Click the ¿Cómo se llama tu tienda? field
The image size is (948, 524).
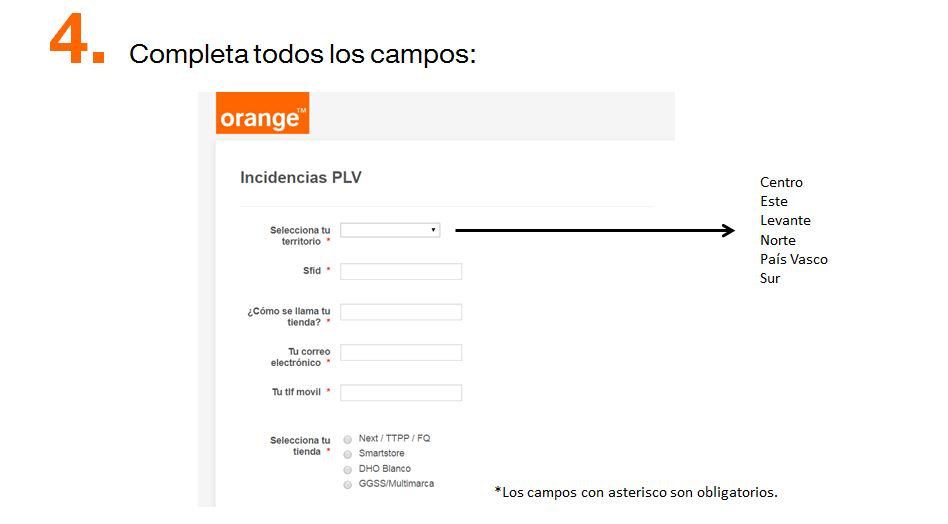coord(401,312)
